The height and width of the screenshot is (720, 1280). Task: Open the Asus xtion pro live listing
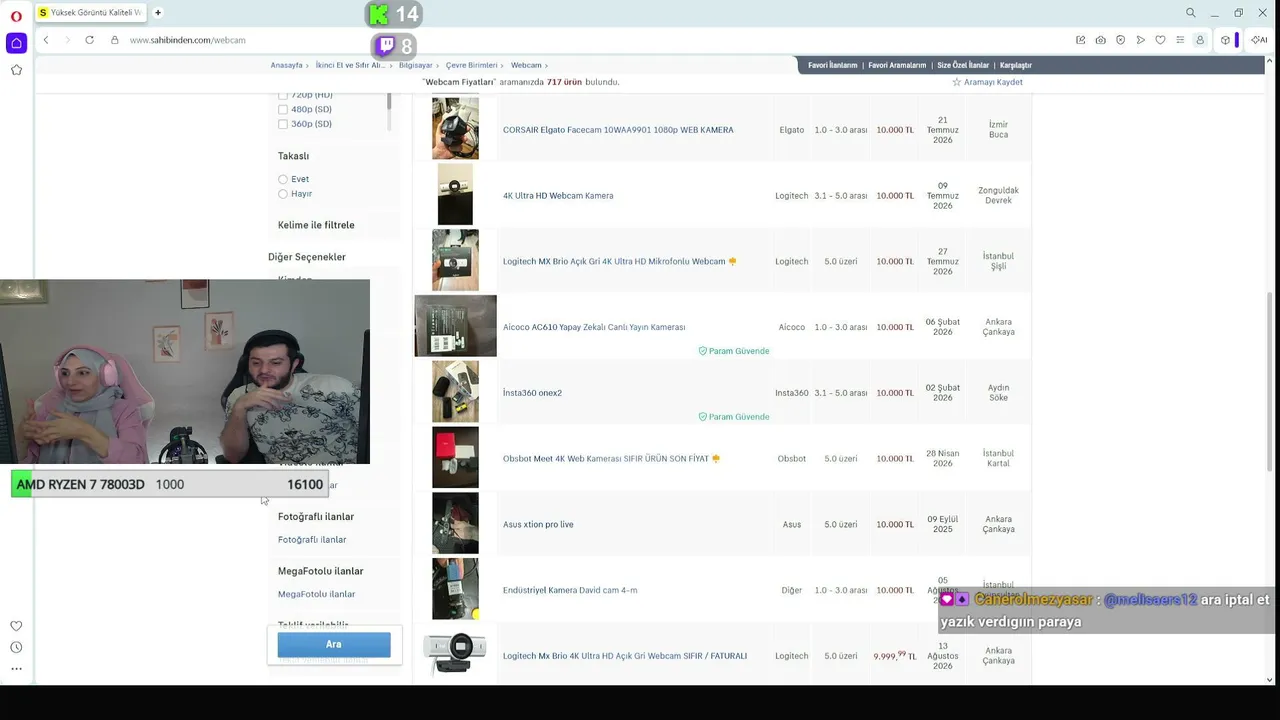coord(538,525)
